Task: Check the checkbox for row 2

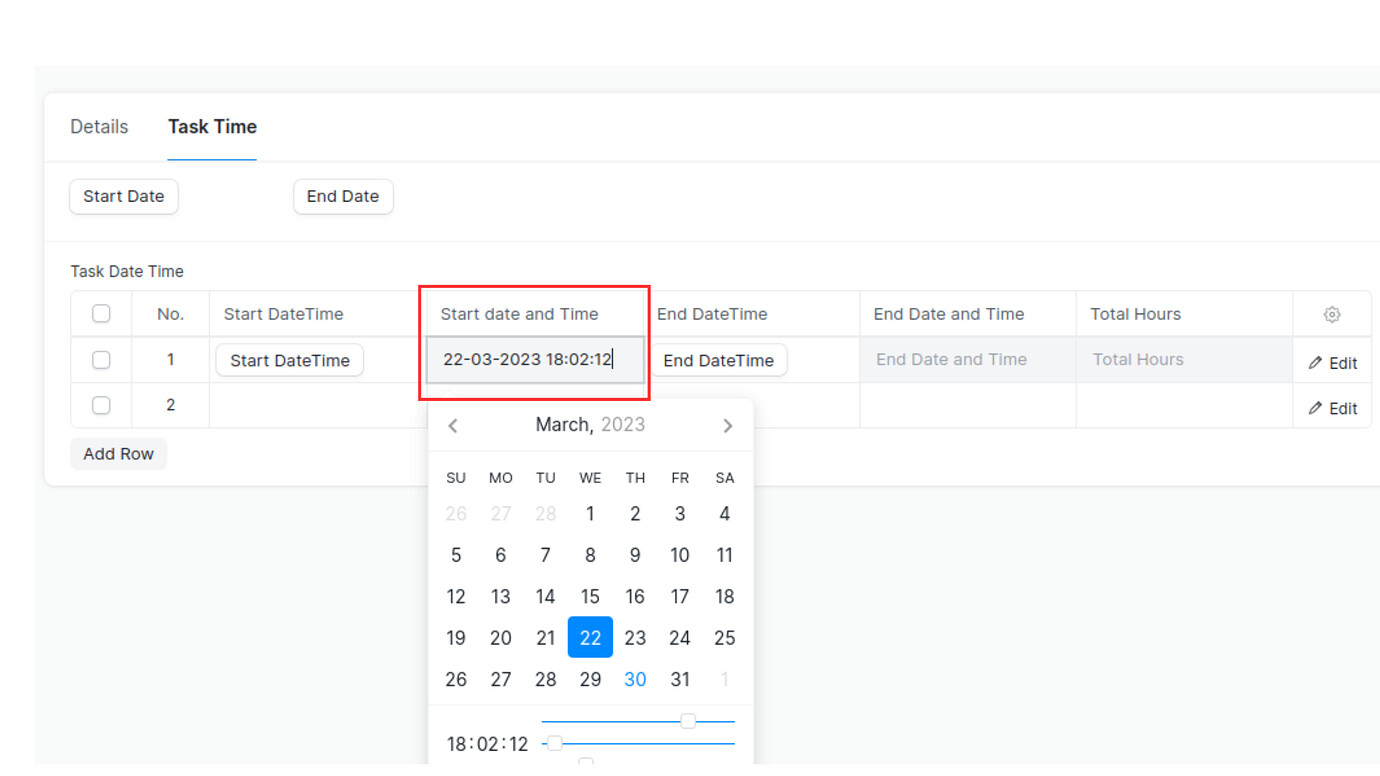Action: (x=101, y=405)
